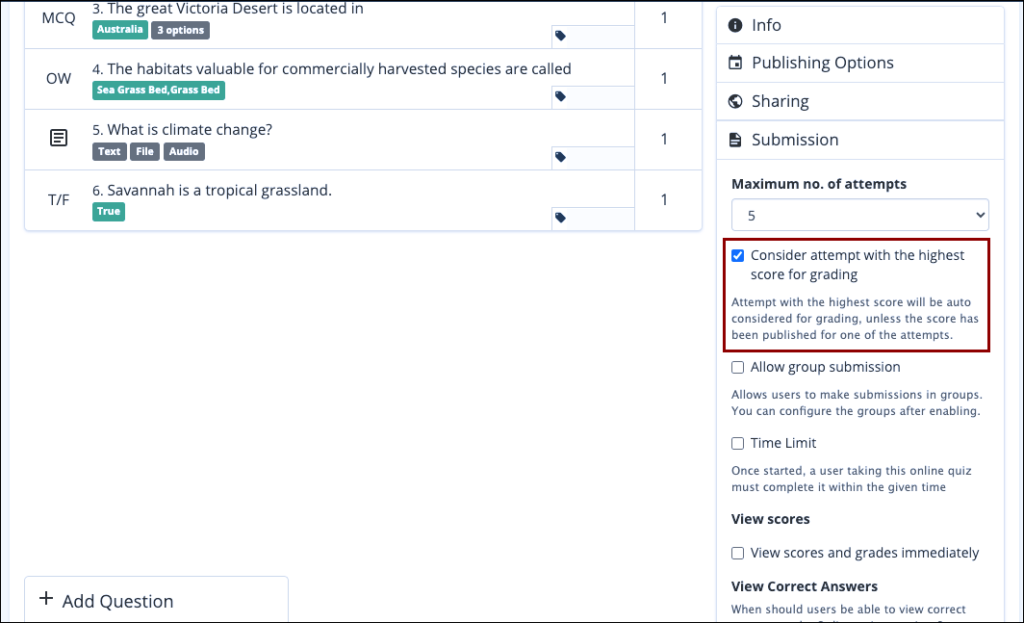
Task: Collapse the Submission section
Action: click(x=795, y=140)
